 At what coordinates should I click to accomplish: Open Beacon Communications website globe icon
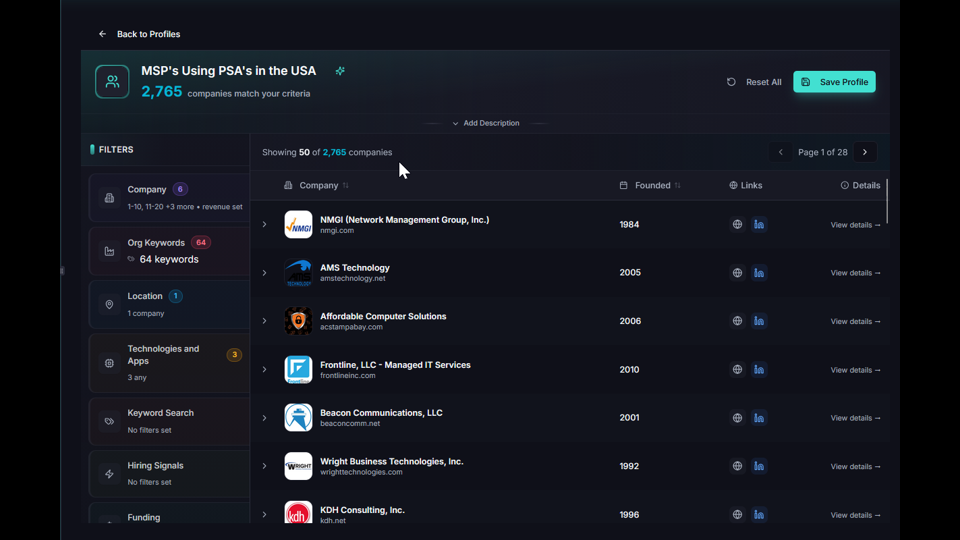[x=737, y=418]
